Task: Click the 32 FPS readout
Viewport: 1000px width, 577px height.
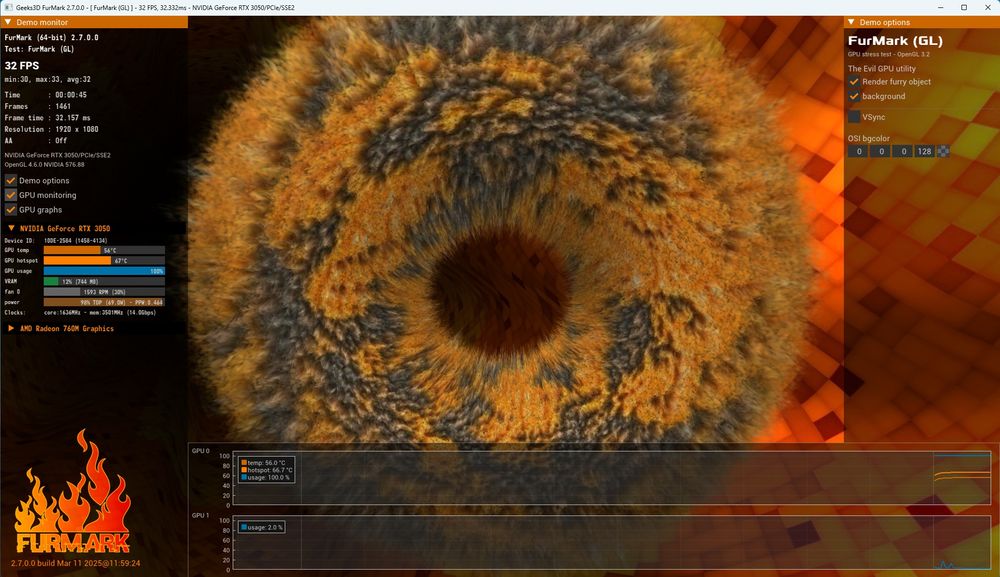Action: tap(22, 66)
